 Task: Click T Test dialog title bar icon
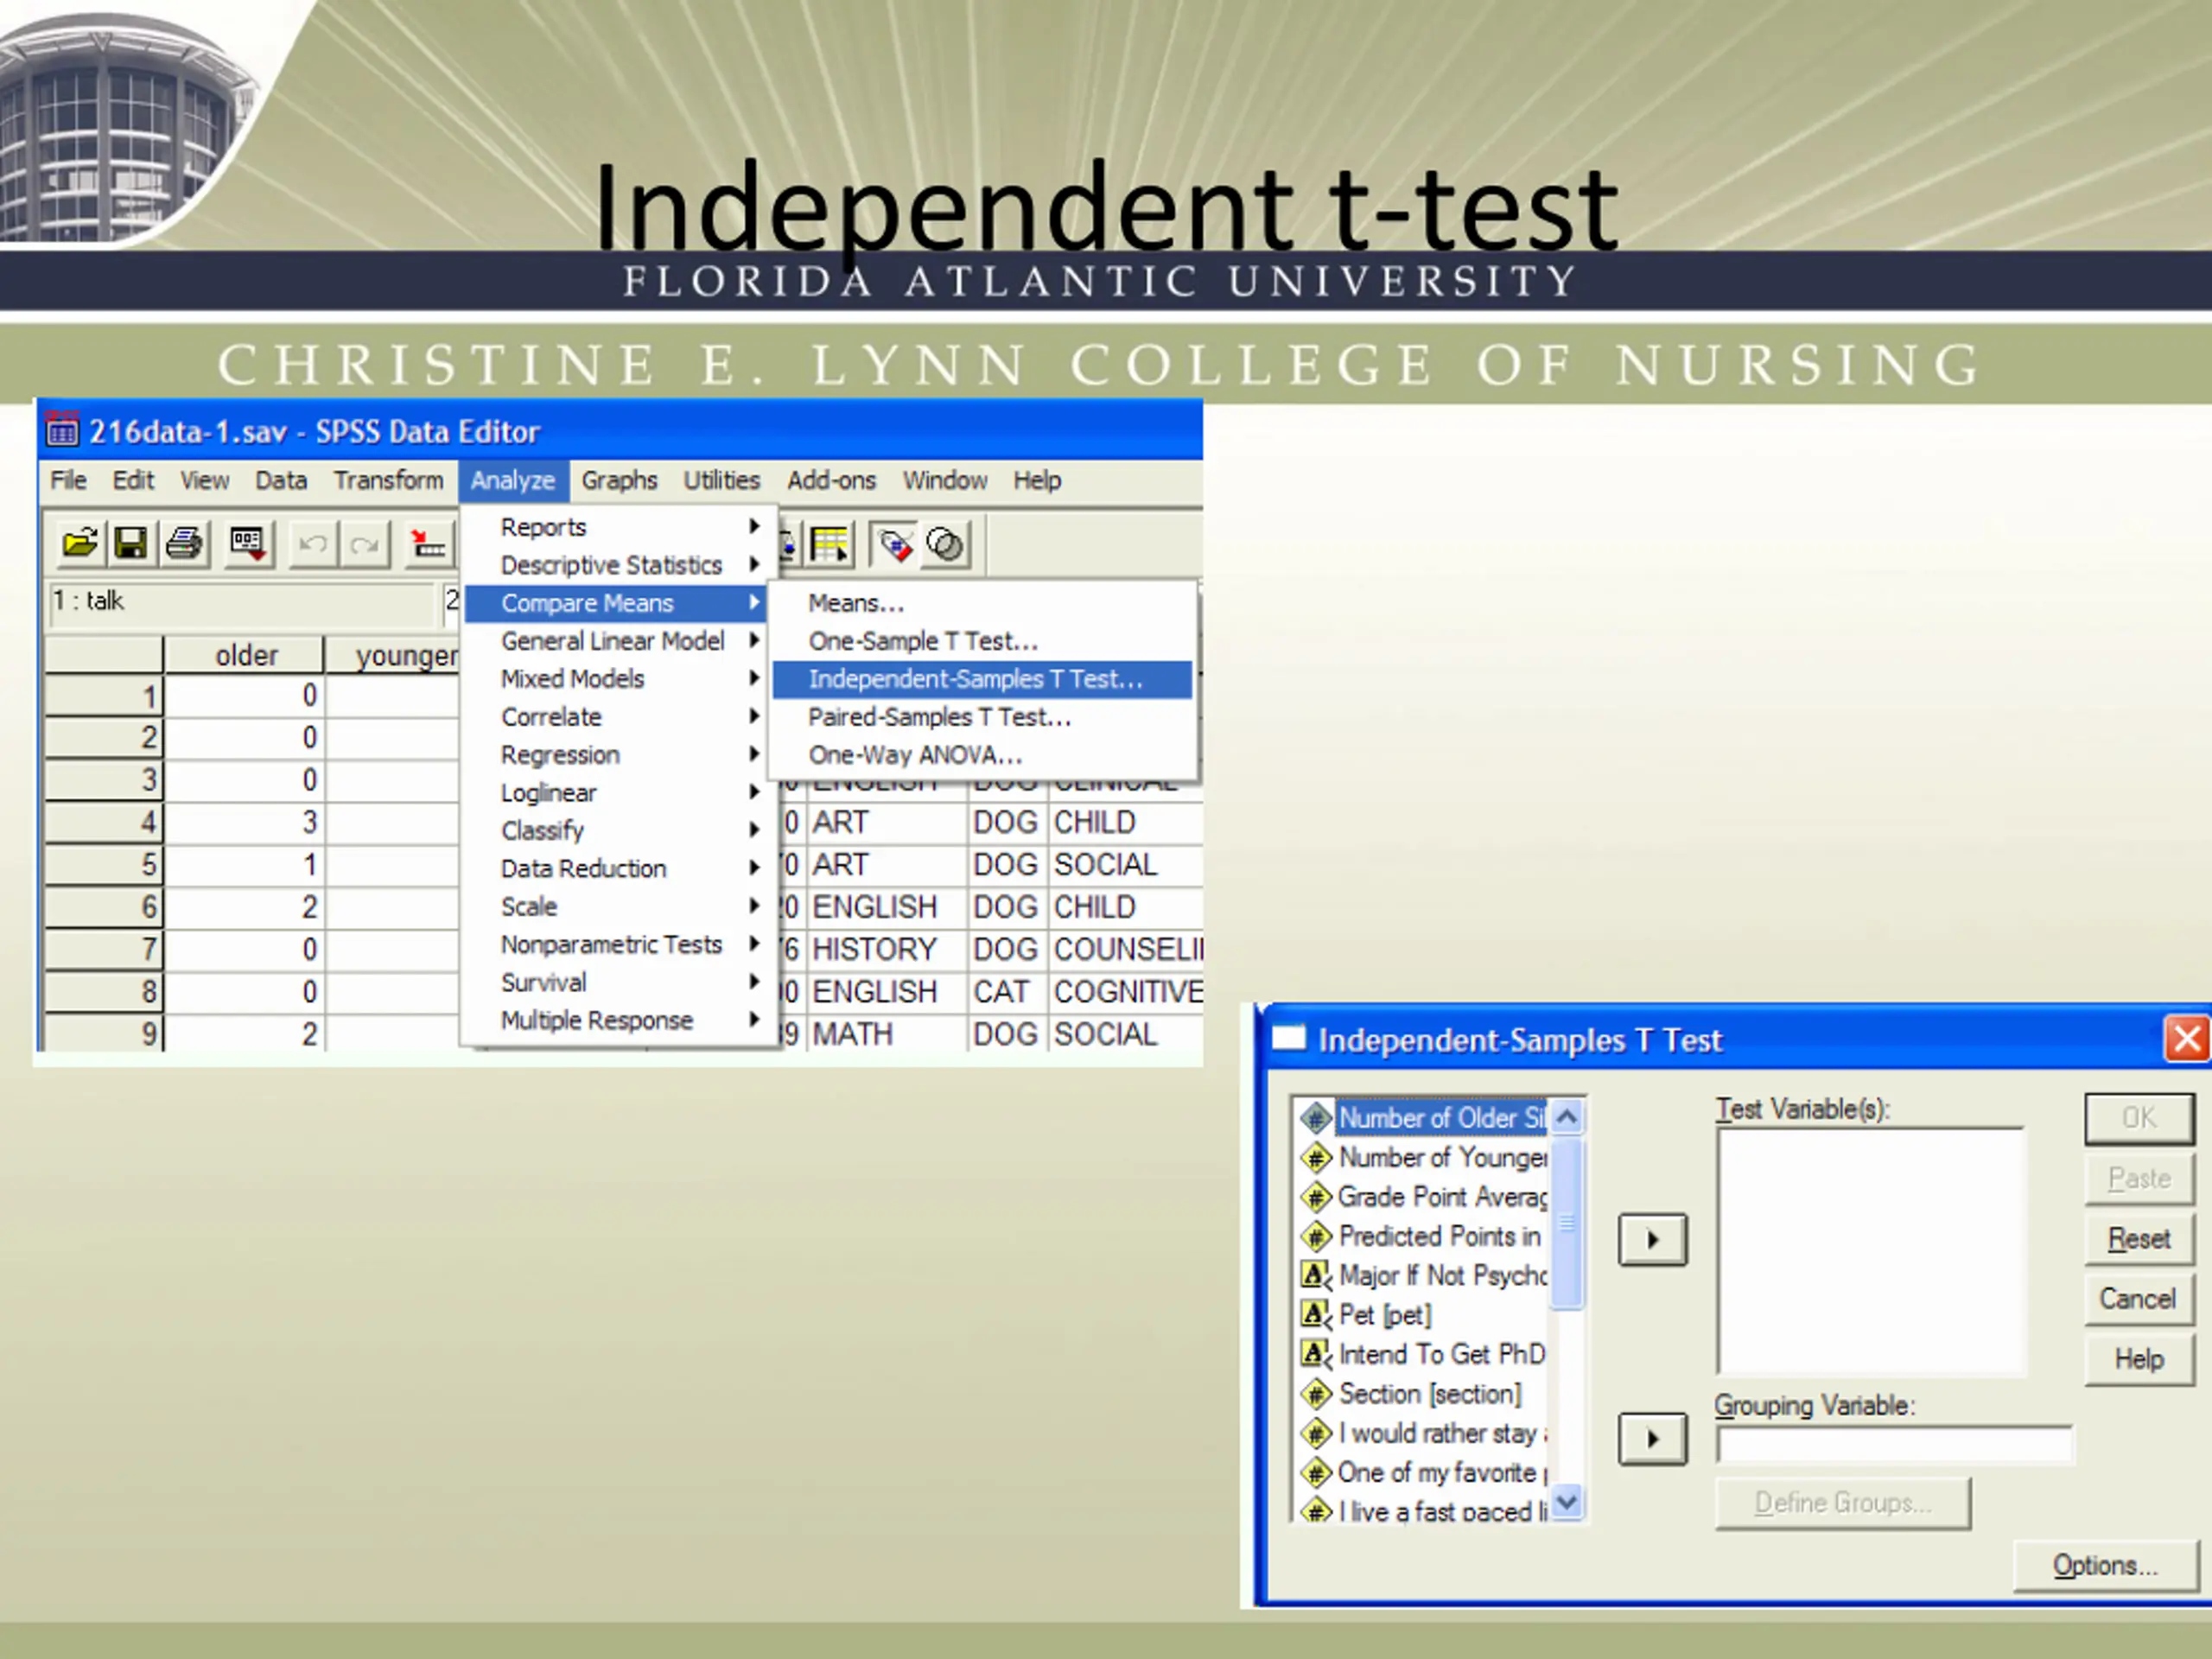(1289, 1039)
